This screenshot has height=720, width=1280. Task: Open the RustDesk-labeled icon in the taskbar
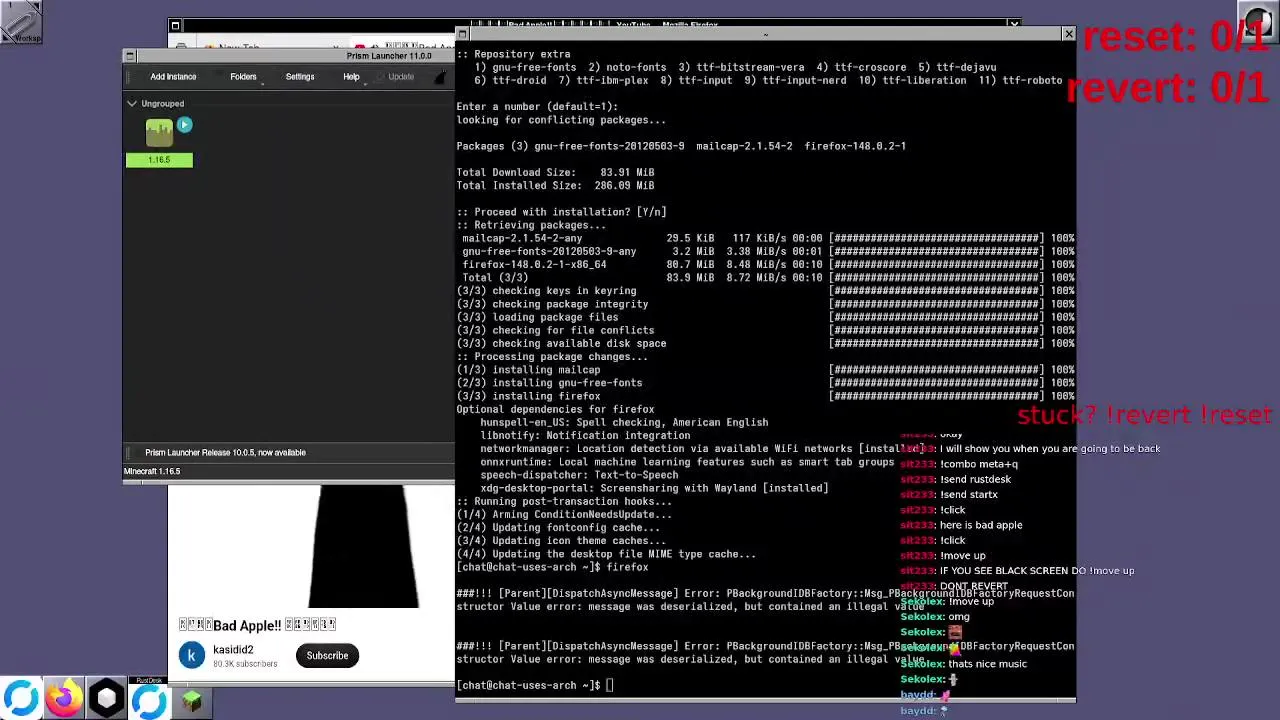pos(149,699)
